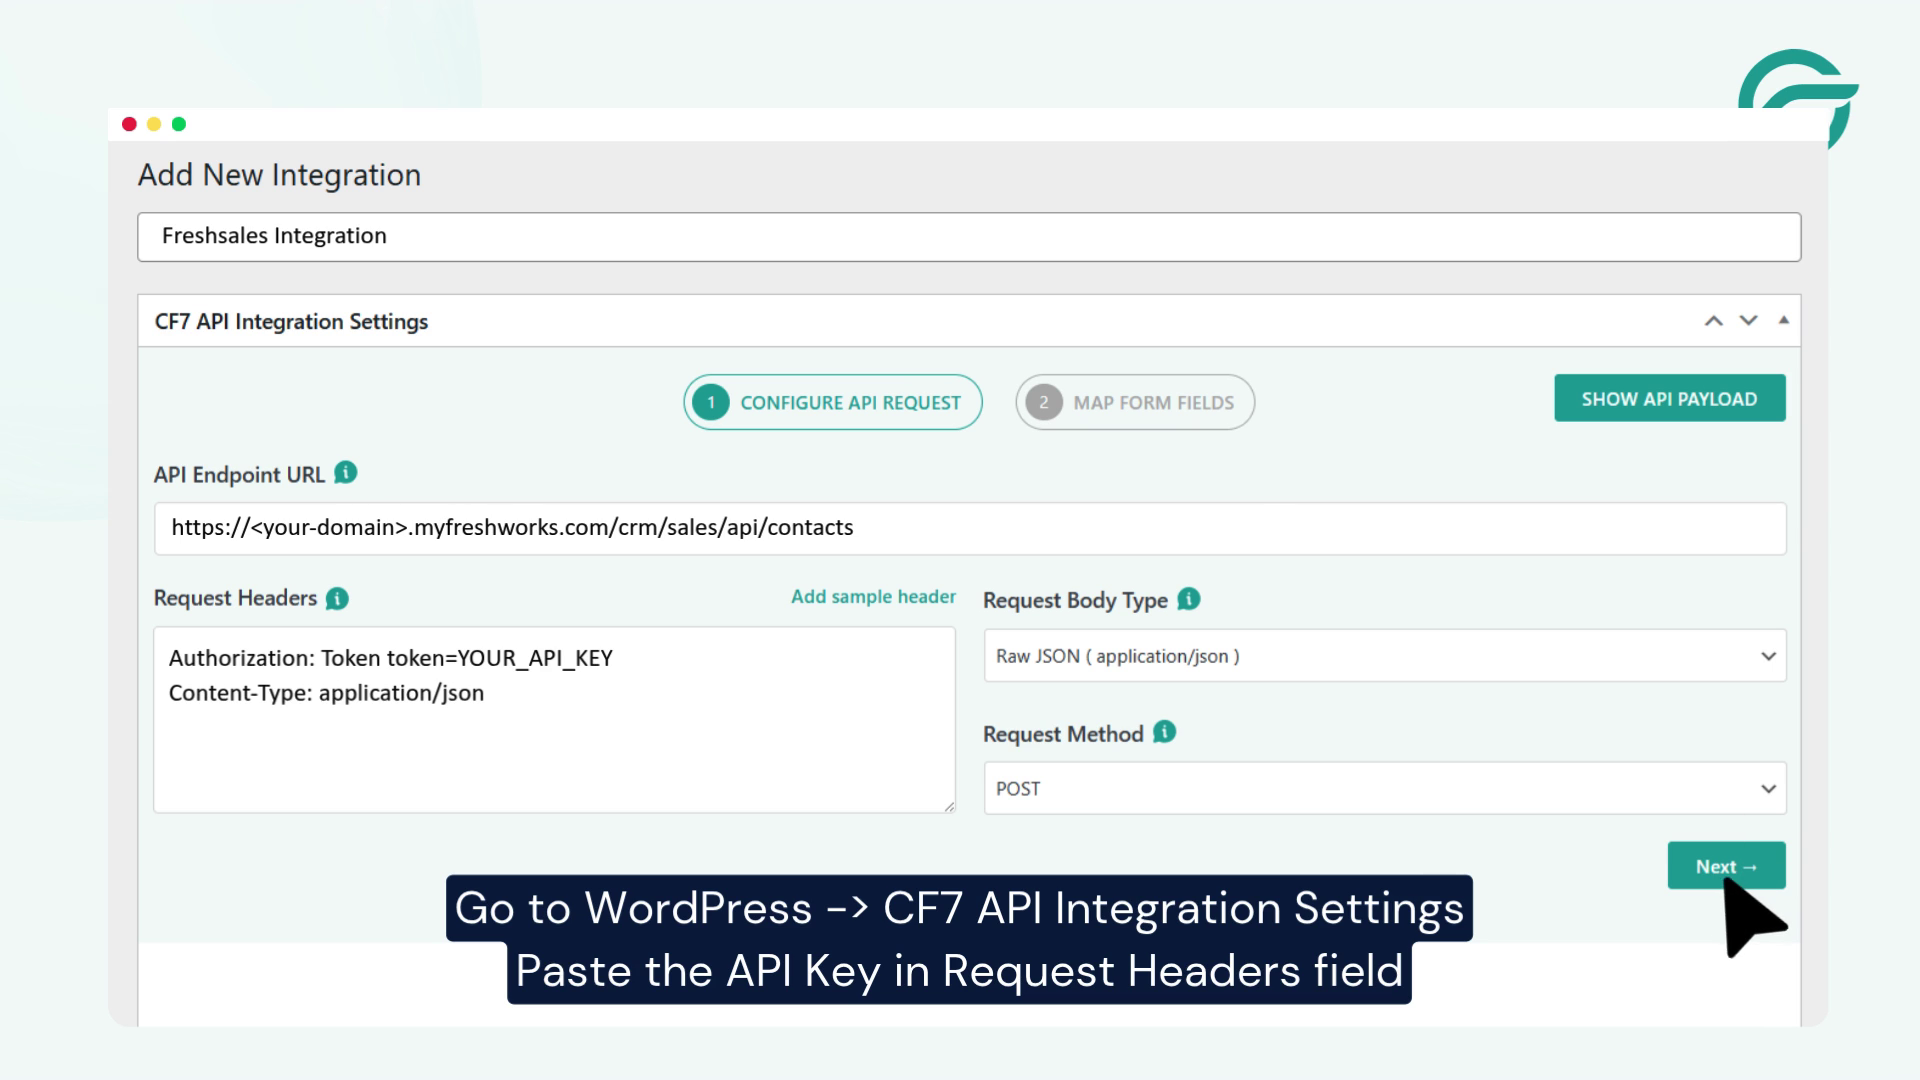Focus the Freshsales Integration title field
1920x1080 pixels.
pyautogui.click(x=969, y=237)
